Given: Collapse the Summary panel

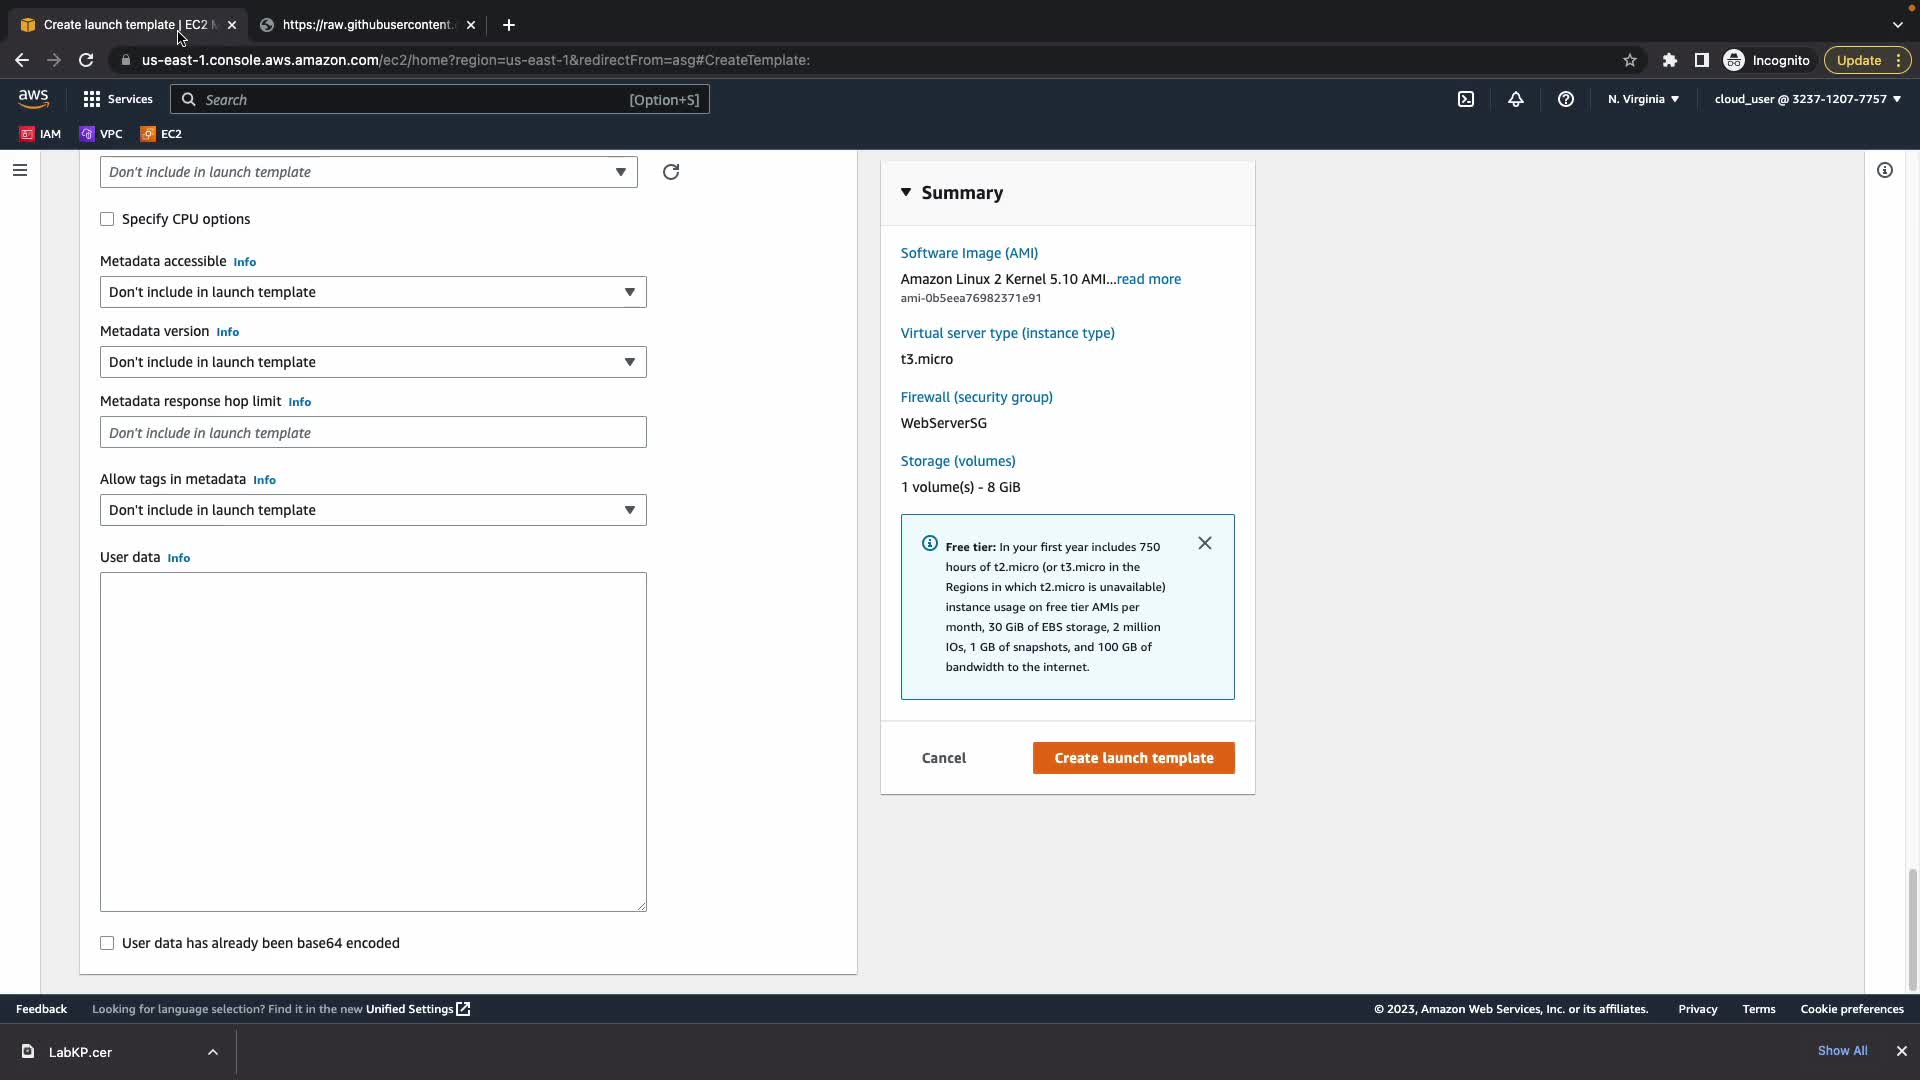Looking at the screenshot, I should click(906, 192).
